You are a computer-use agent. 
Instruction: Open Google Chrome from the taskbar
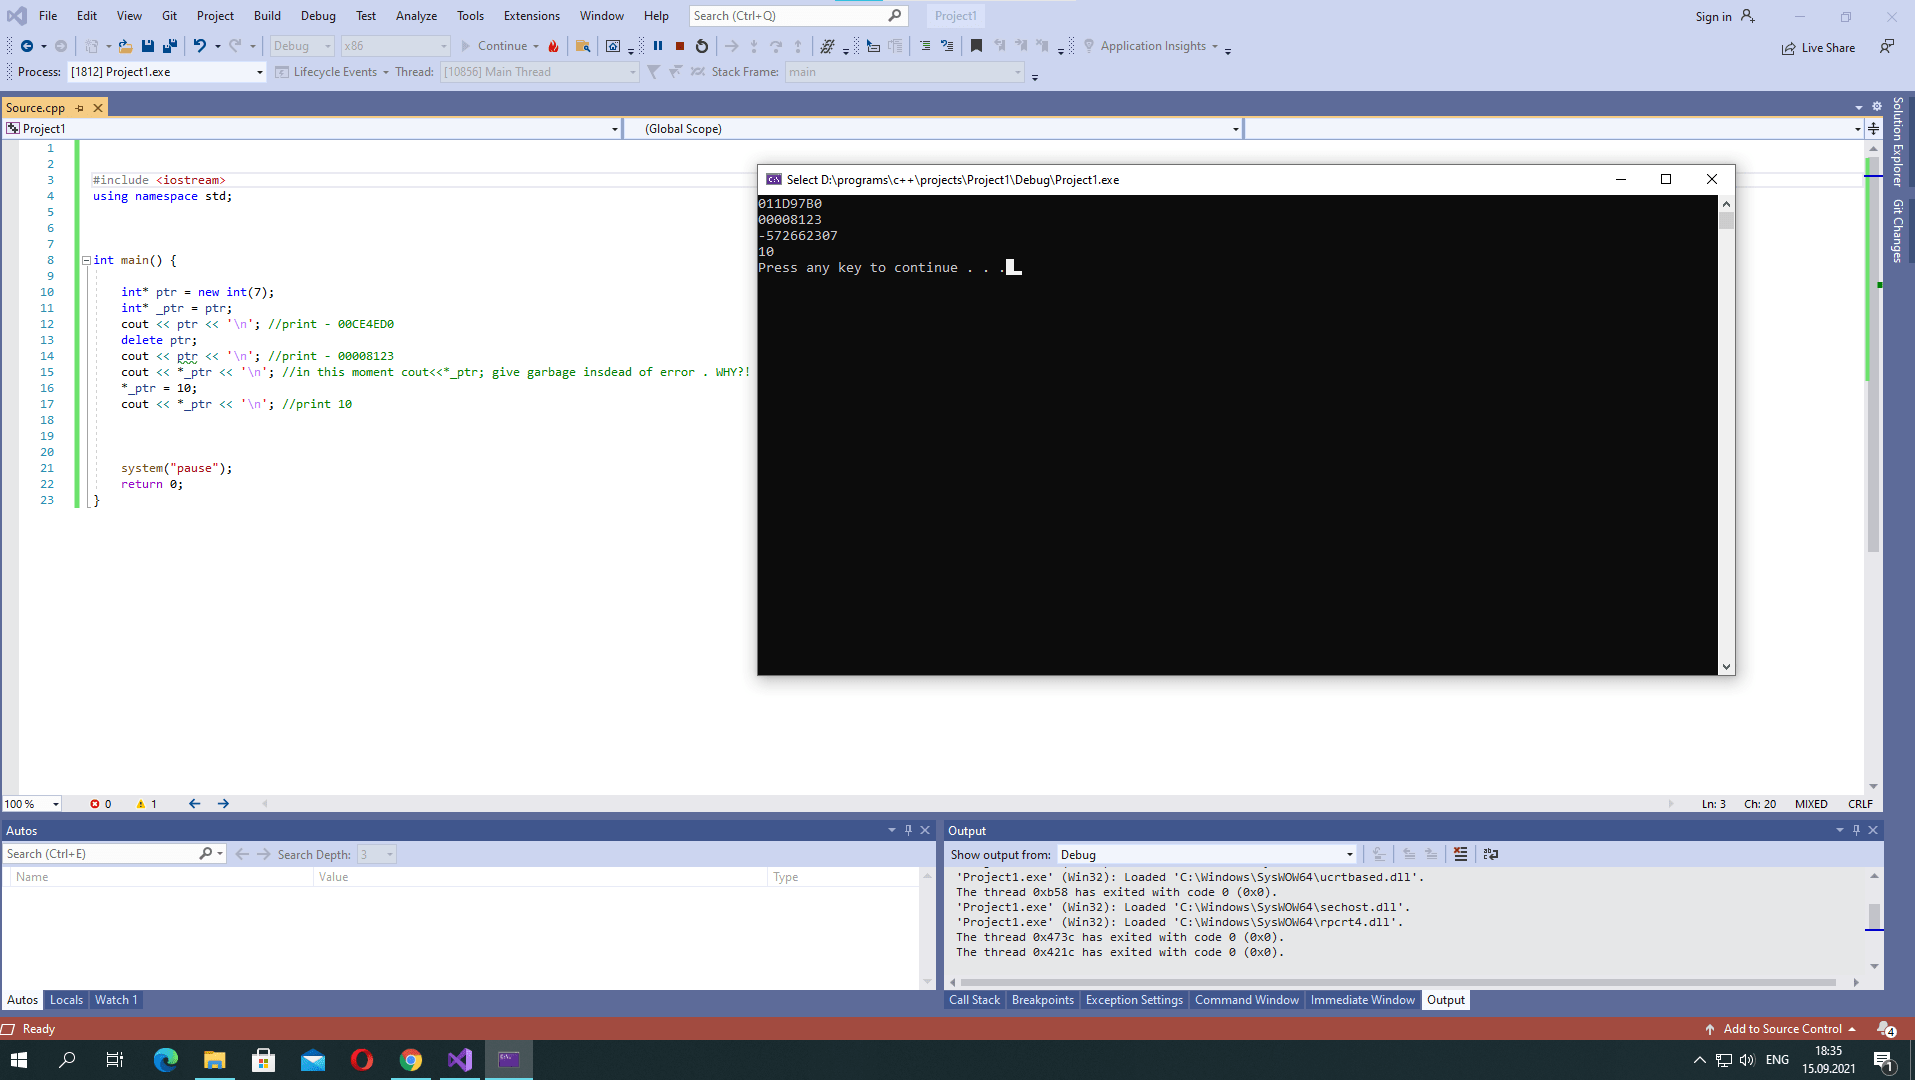click(411, 1060)
